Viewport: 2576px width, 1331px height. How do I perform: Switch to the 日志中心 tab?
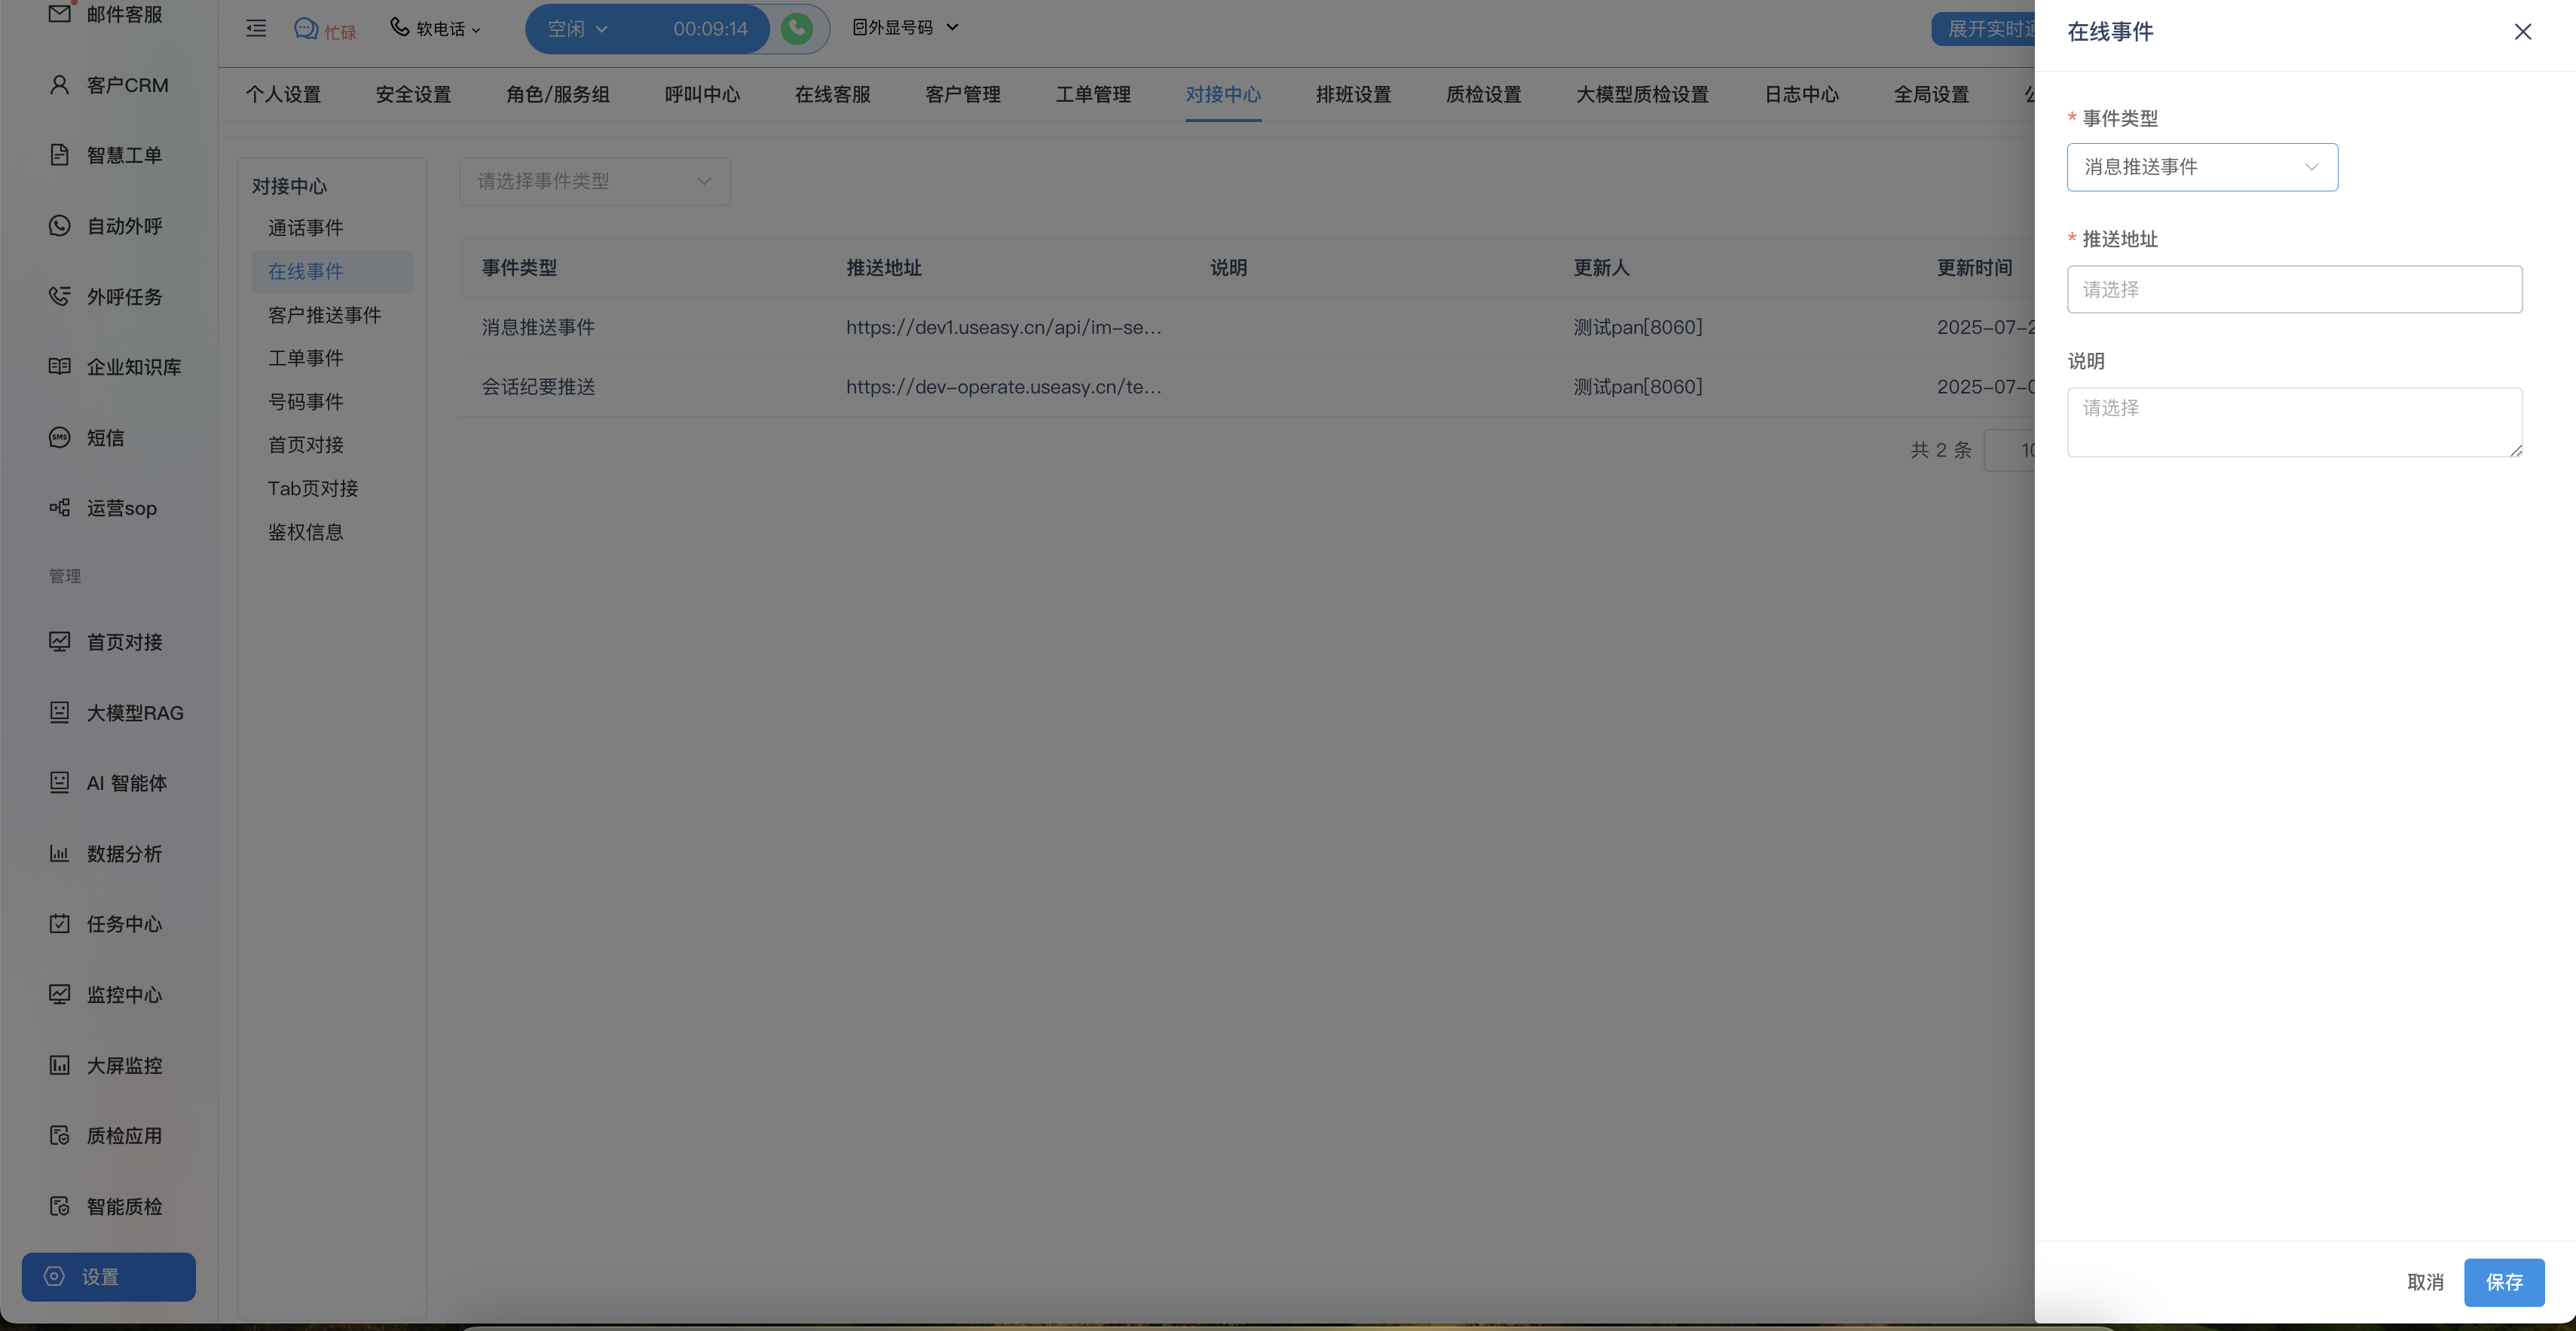[1801, 94]
